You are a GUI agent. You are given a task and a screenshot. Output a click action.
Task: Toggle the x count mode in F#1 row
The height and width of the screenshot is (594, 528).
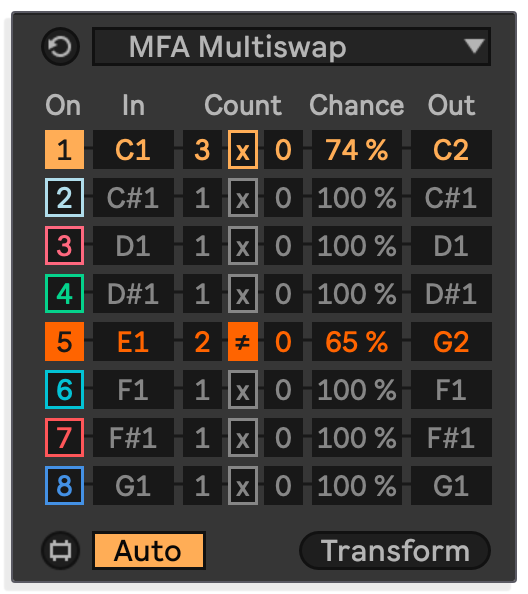point(243,438)
